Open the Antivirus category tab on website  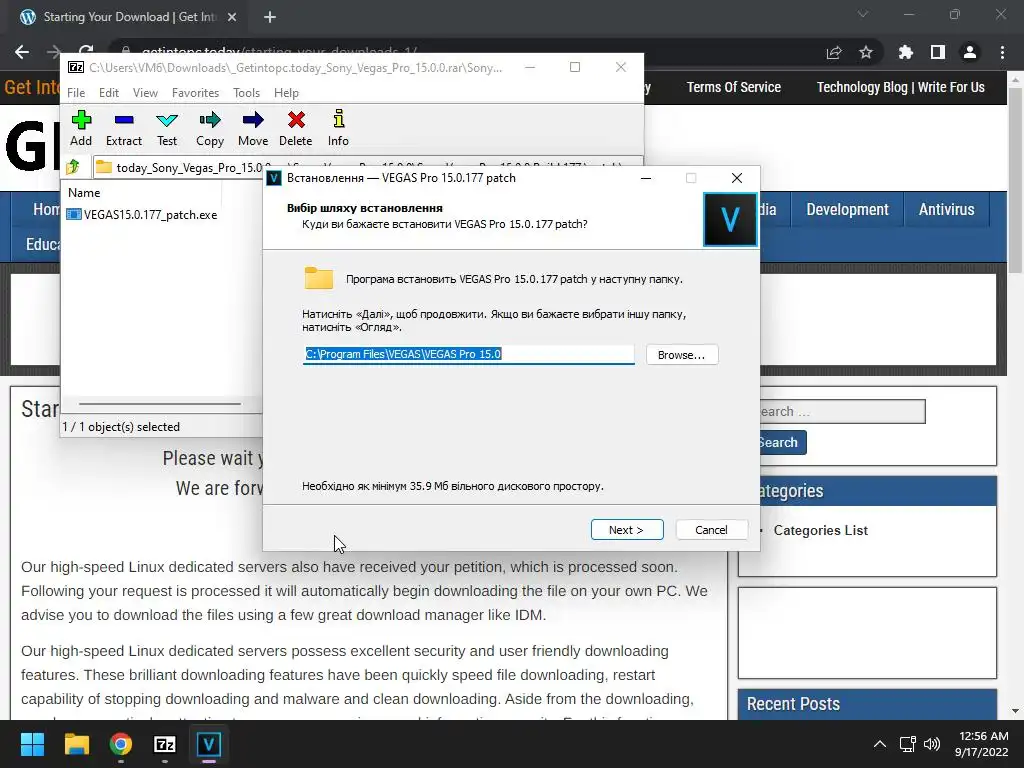tap(946, 209)
